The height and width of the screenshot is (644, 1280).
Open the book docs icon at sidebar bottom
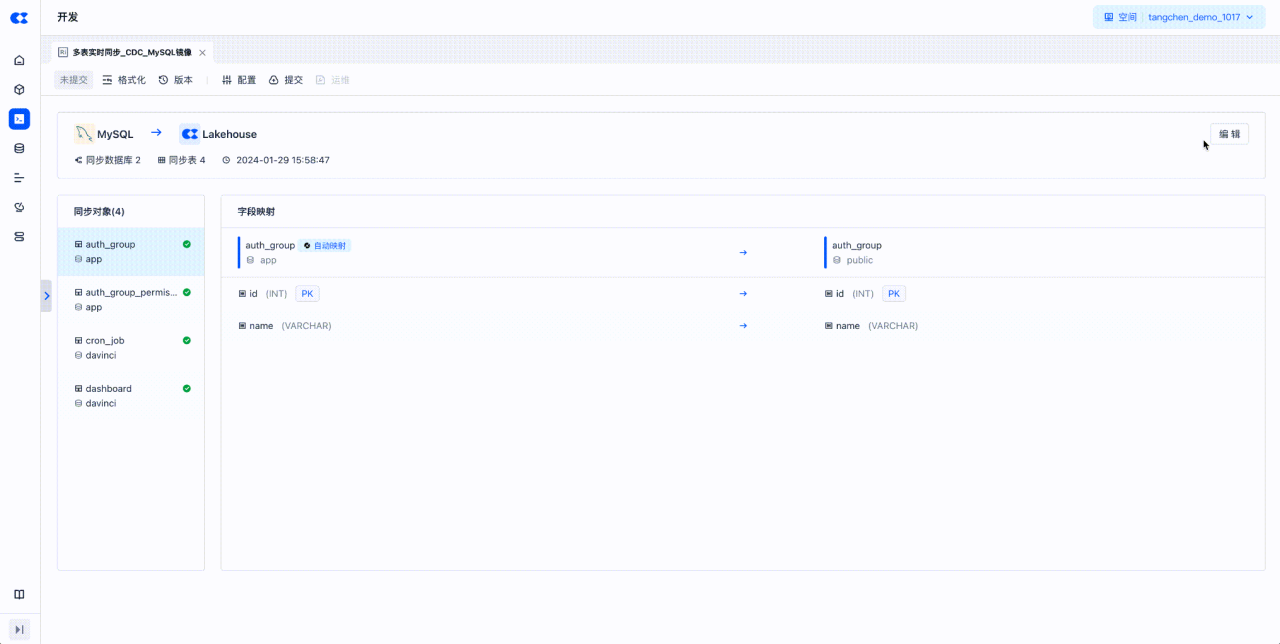click(19, 594)
